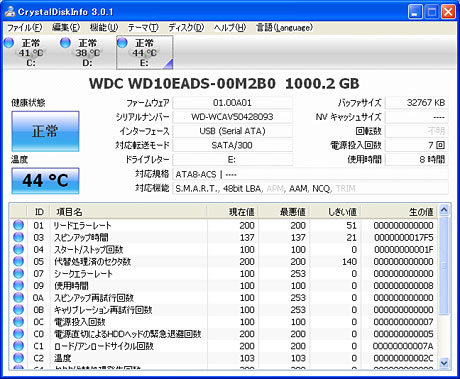Click the drive title WDC WD10EADS-00M2B0 1000.2 GB
This screenshot has width=460, height=379.
pos(224,83)
